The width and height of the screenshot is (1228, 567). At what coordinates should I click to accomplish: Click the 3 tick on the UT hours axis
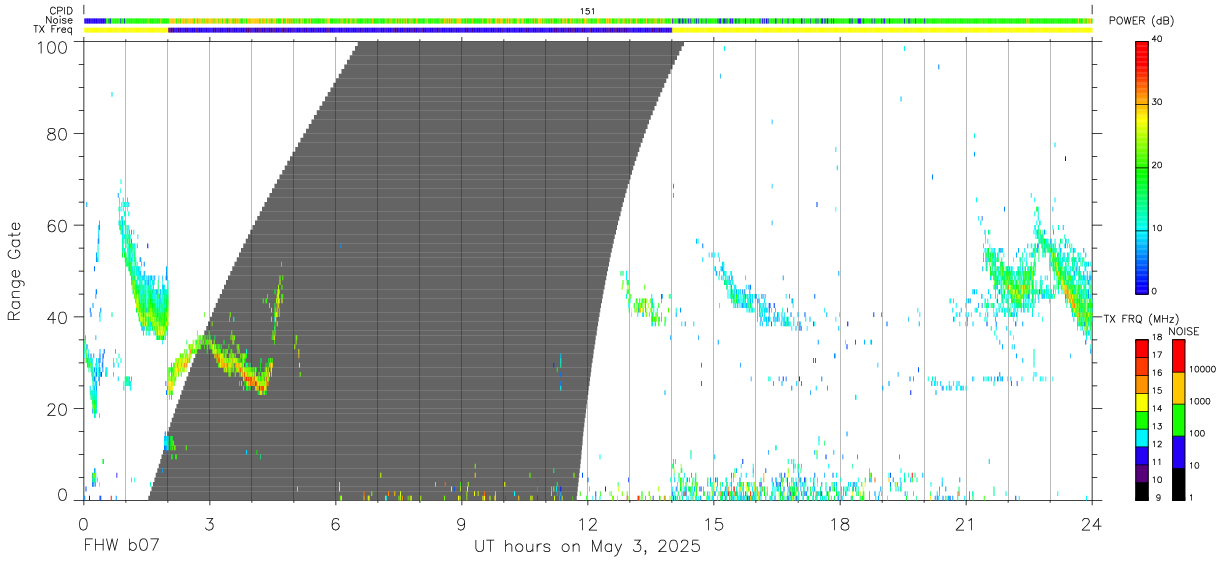tap(209, 523)
